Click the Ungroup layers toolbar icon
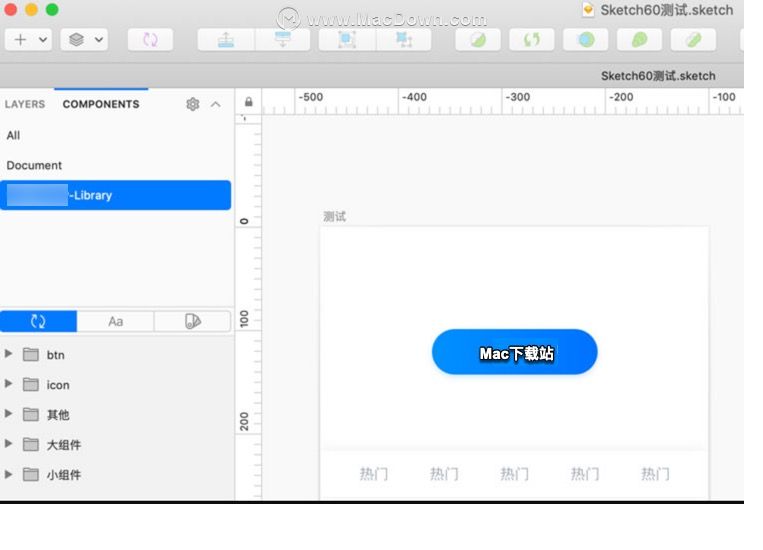Screen dimensions: 763x550 (403, 39)
